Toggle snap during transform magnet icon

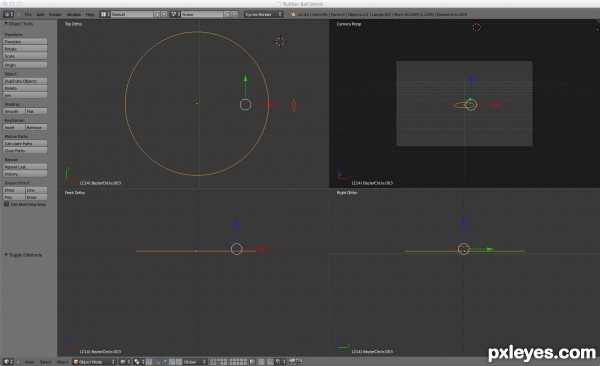coord(270,362)
